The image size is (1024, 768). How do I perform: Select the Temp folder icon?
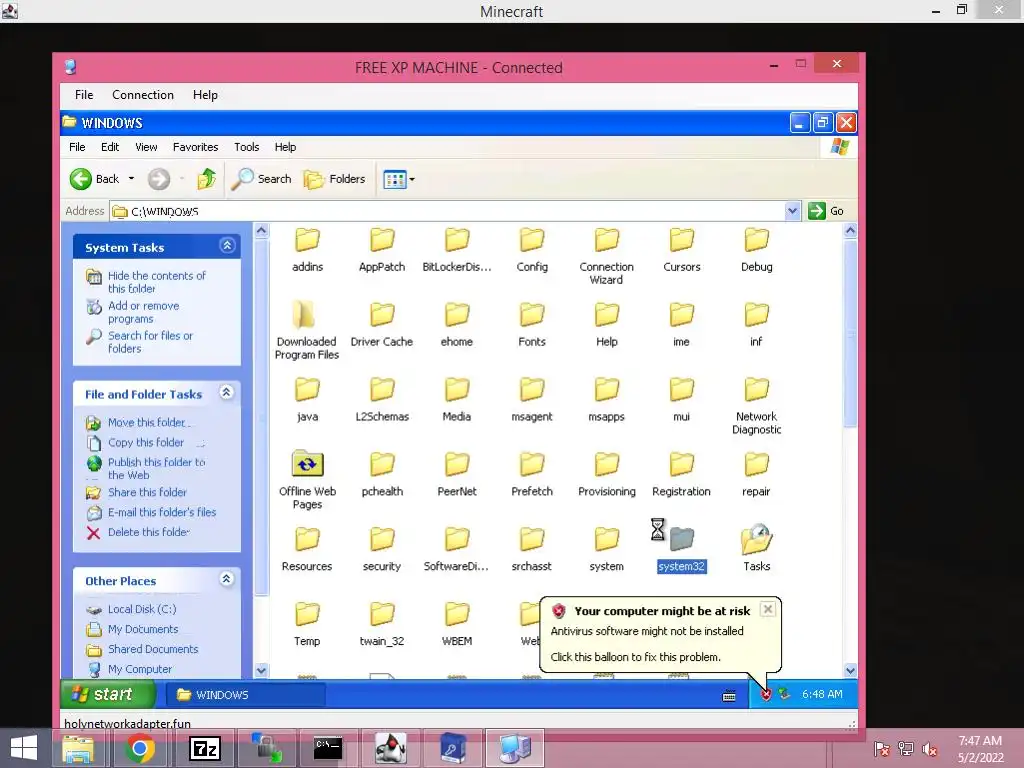tap(307, 615)
